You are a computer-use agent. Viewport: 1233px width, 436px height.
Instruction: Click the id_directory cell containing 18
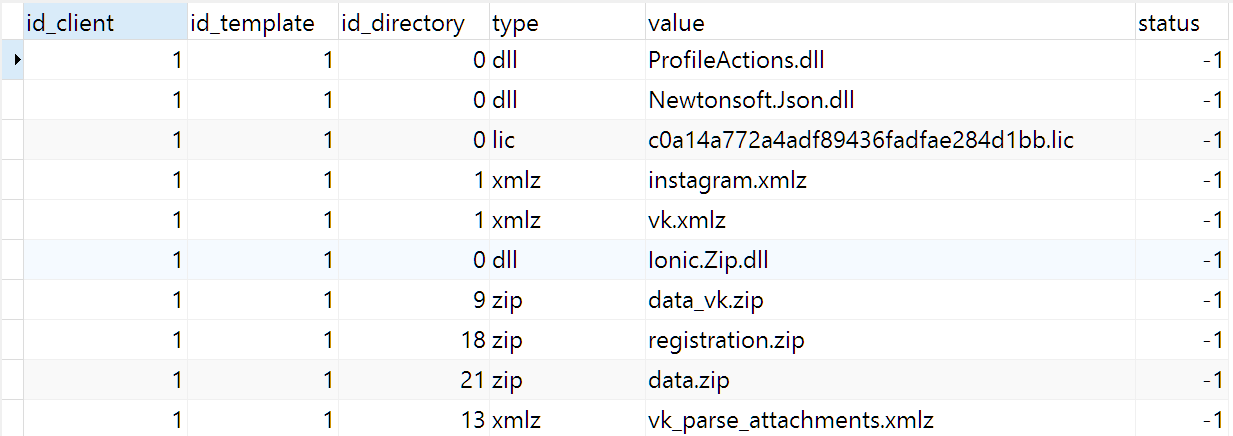(414, 340)
